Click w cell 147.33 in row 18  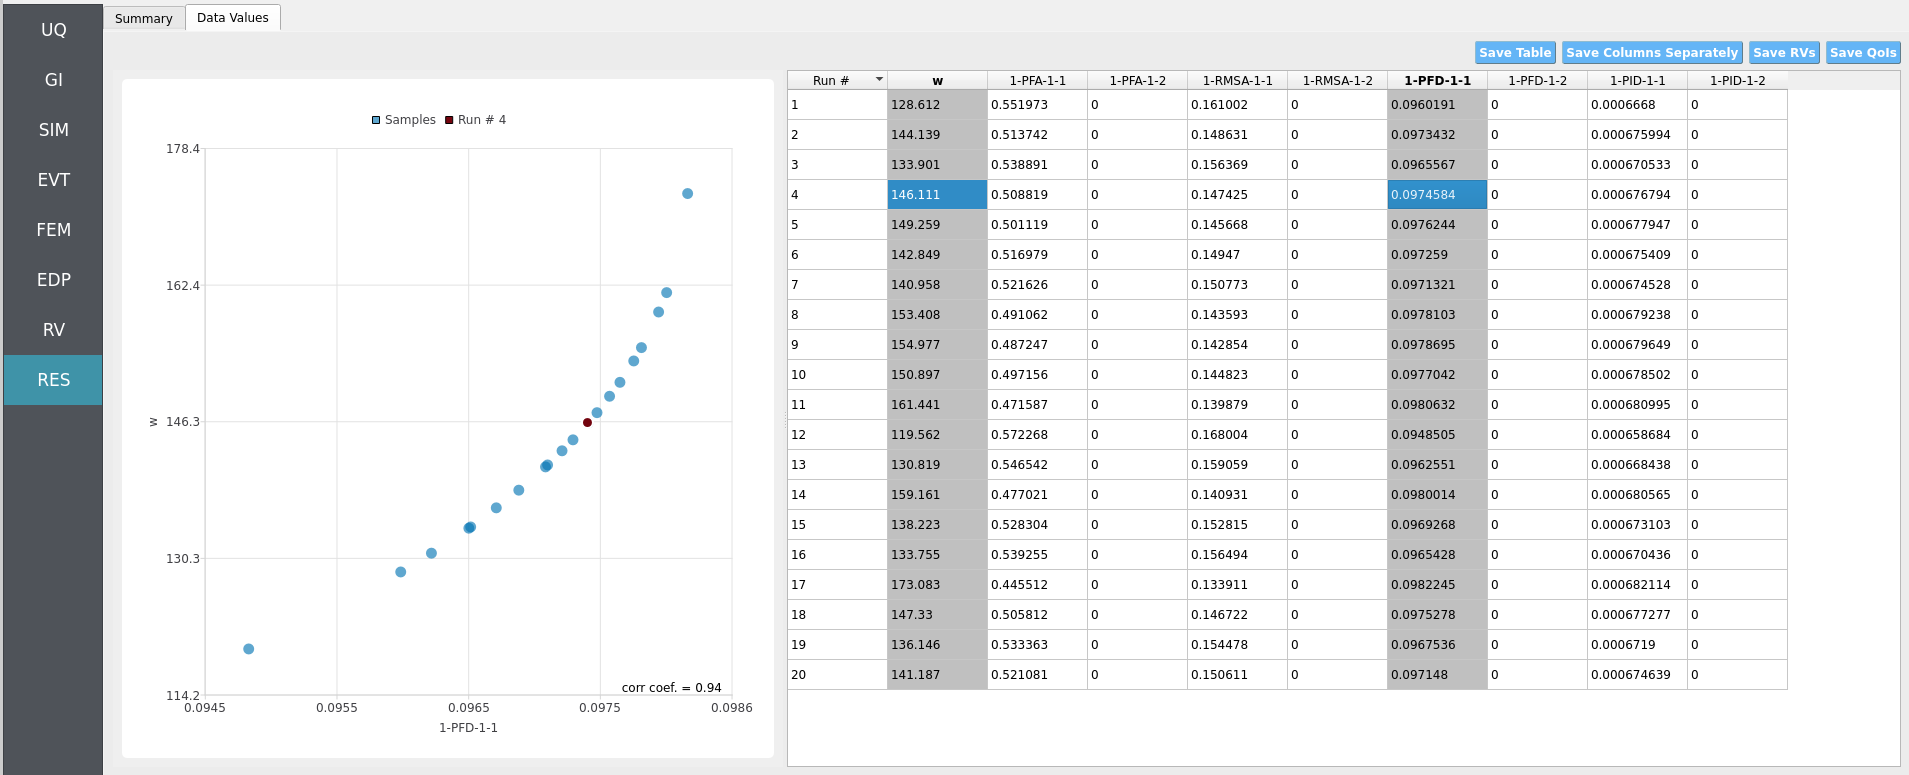point(937,615)
